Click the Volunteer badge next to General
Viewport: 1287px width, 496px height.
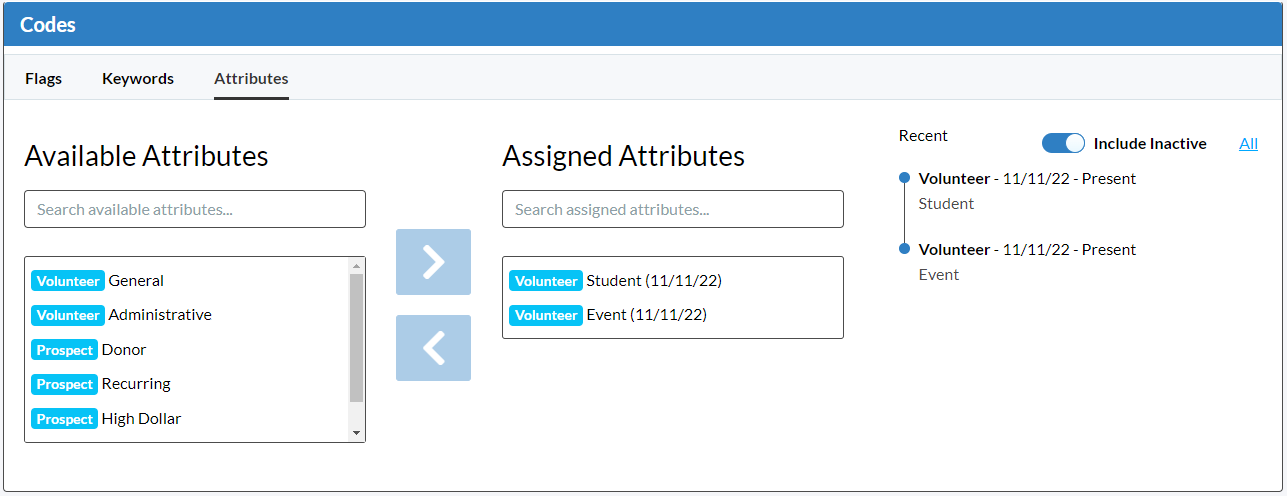pos(68,281)
